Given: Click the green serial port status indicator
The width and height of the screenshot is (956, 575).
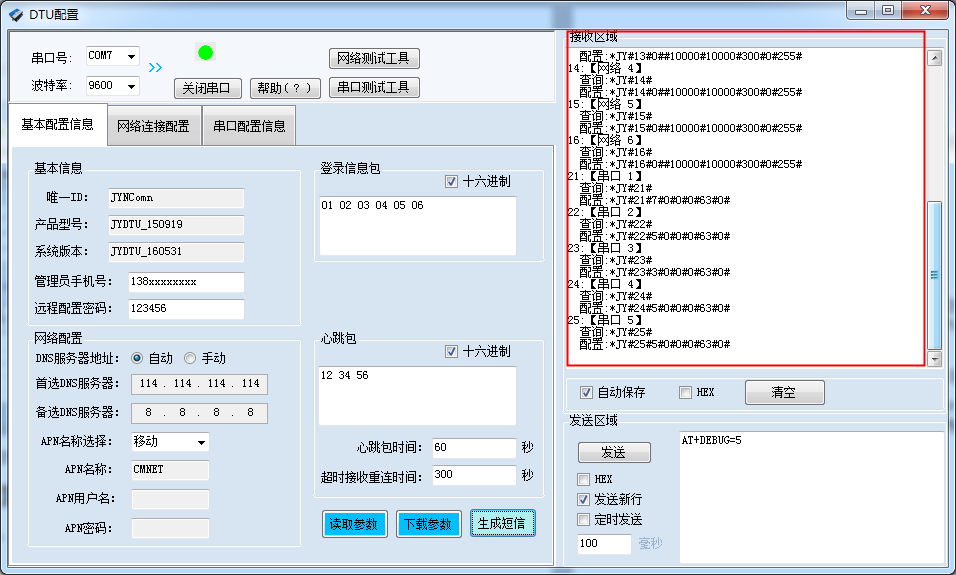Looking at the screenshot, I should (206, 52).
